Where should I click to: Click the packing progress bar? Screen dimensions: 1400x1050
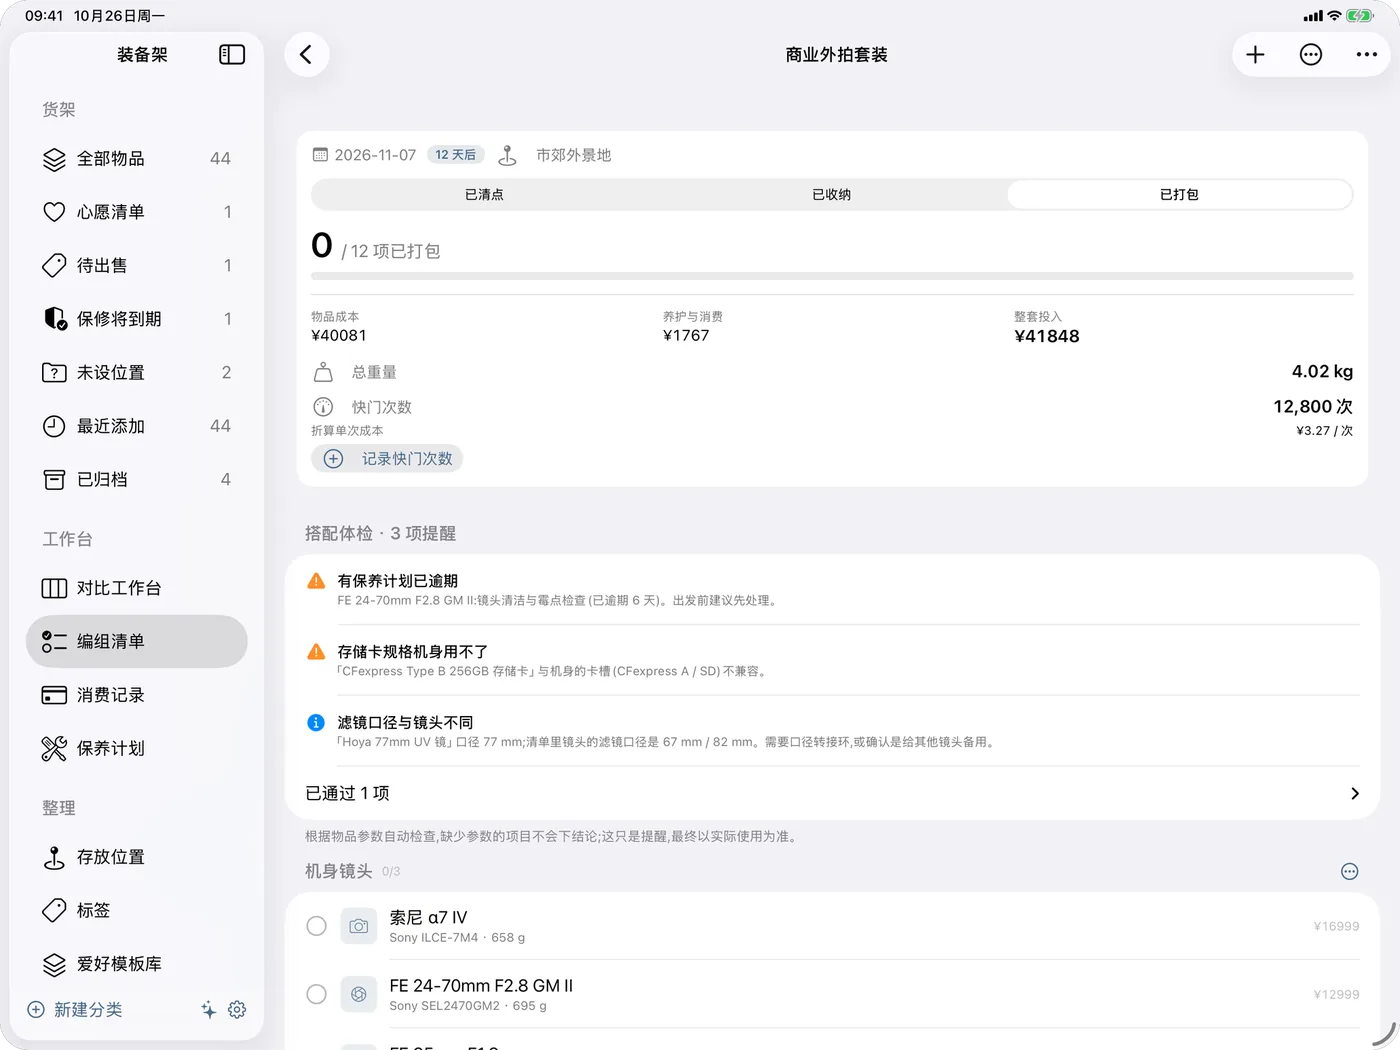point(832,276)
